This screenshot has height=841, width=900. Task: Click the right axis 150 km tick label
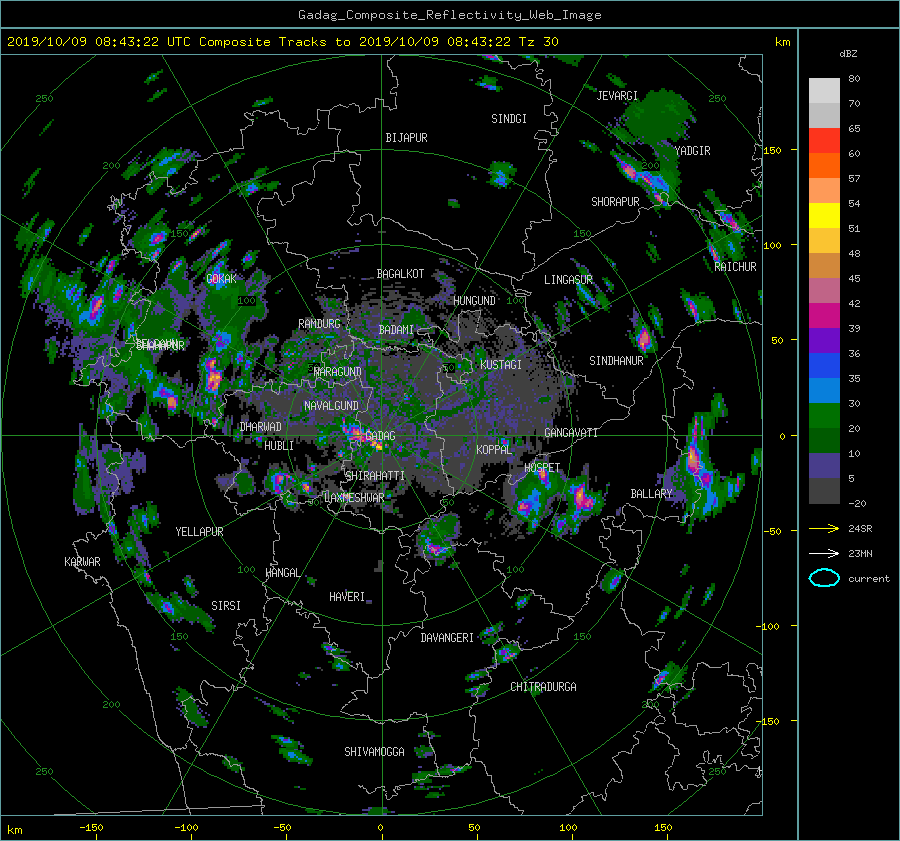coord(773,150)
